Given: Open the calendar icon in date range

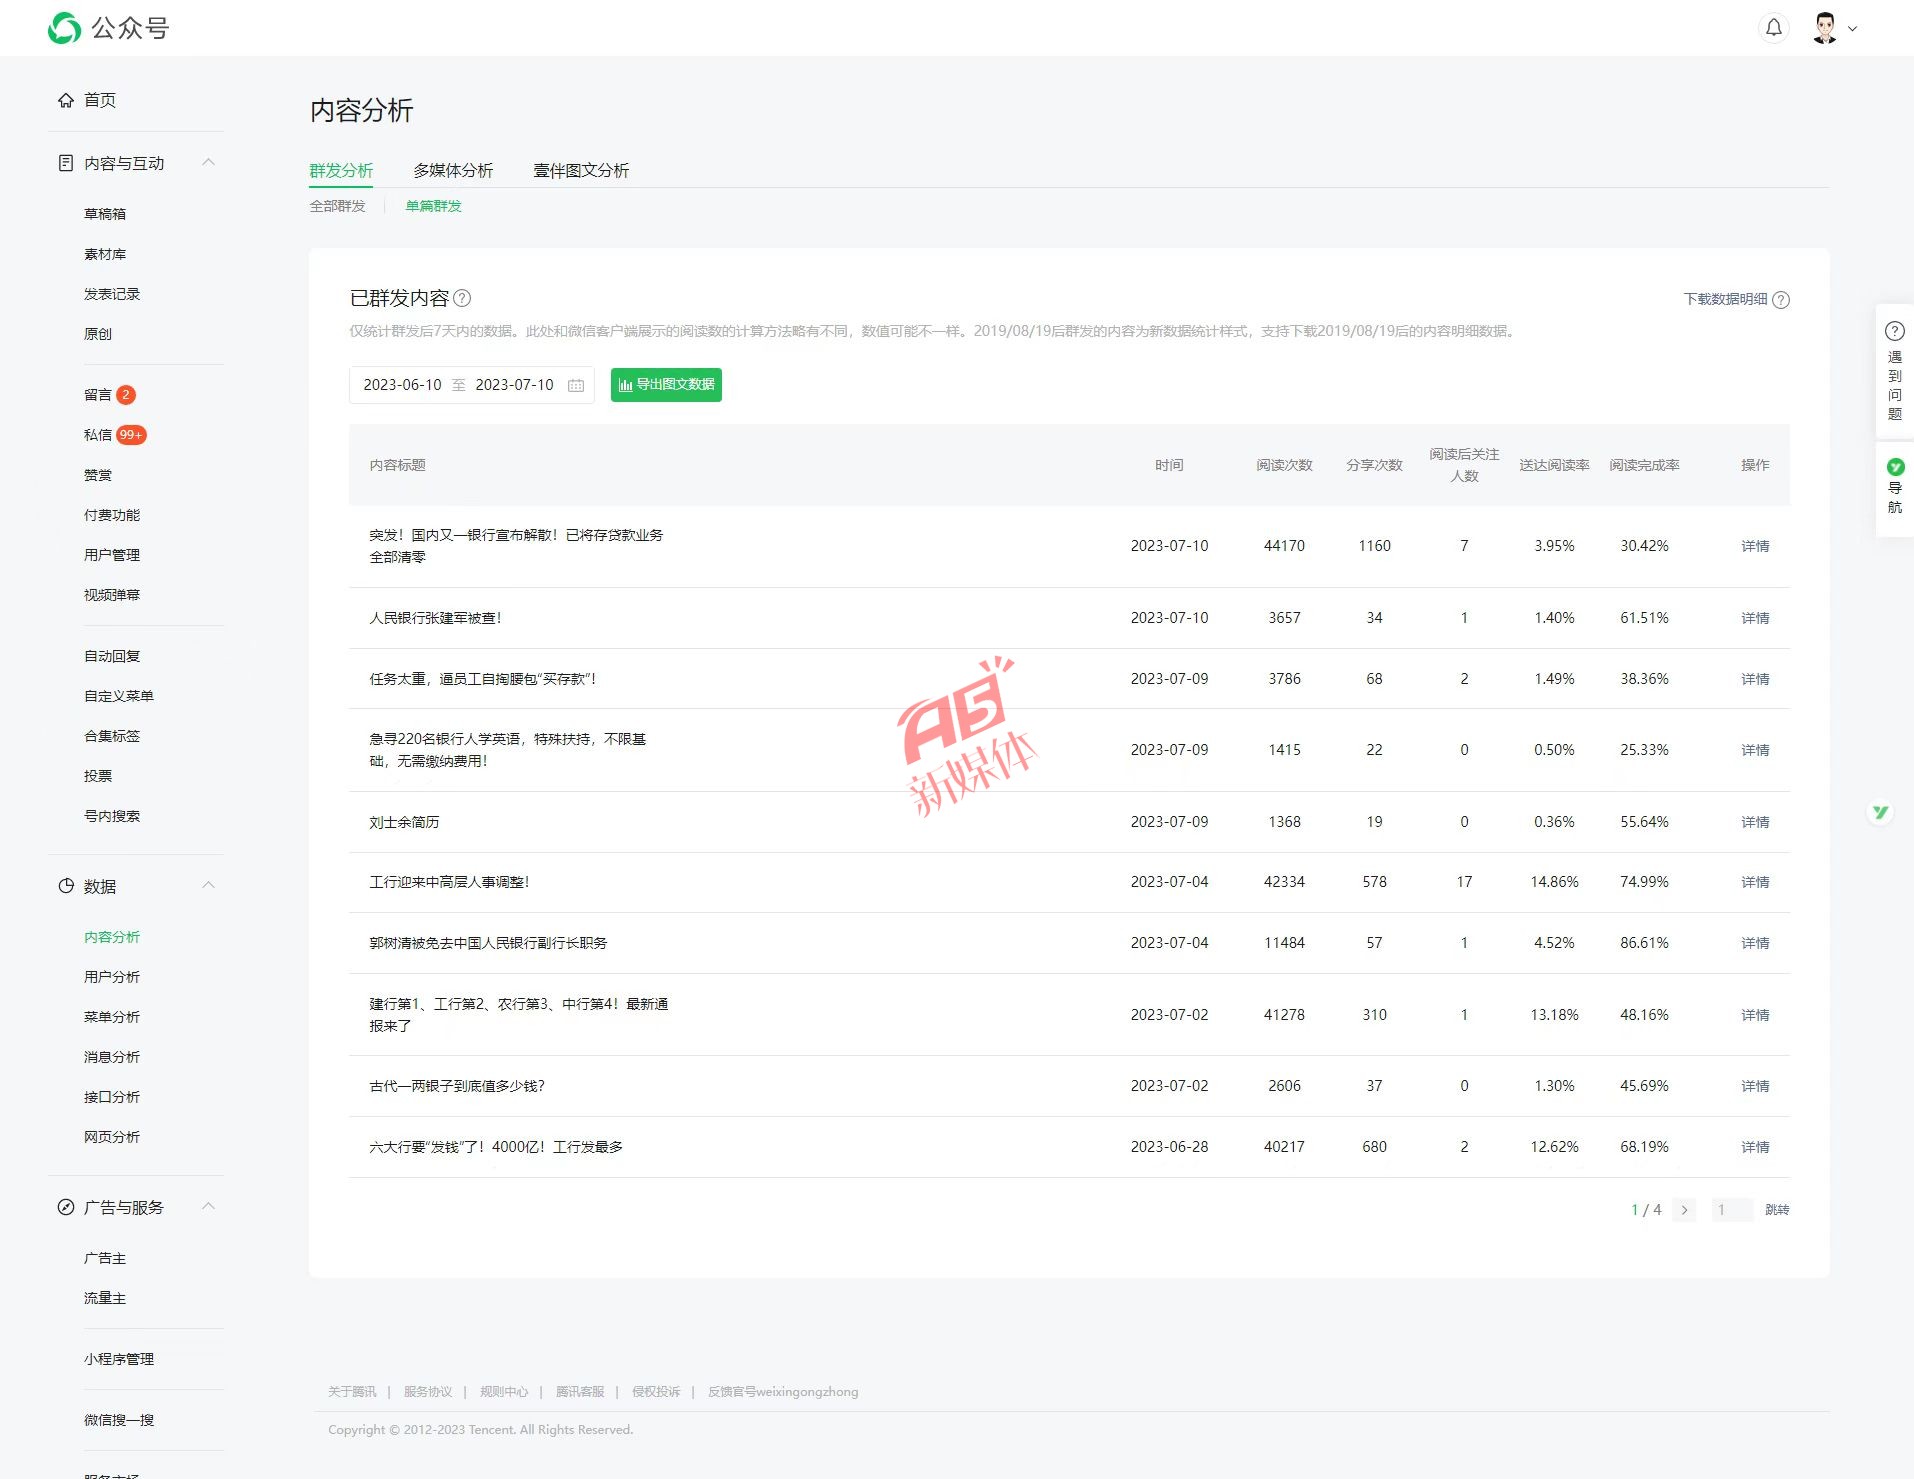Looking at the screenshot, I should tap(576, 385).
